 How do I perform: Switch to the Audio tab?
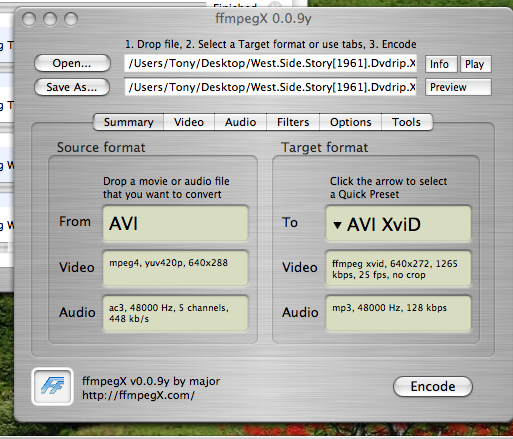240,122
